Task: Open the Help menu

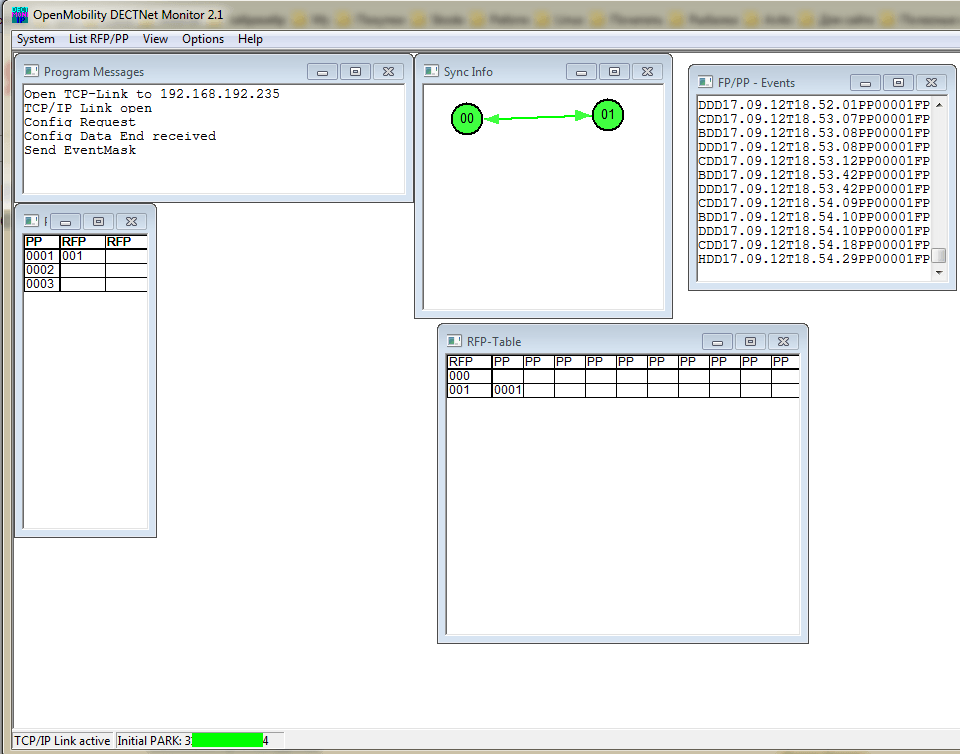Action: tap(250, 39)
